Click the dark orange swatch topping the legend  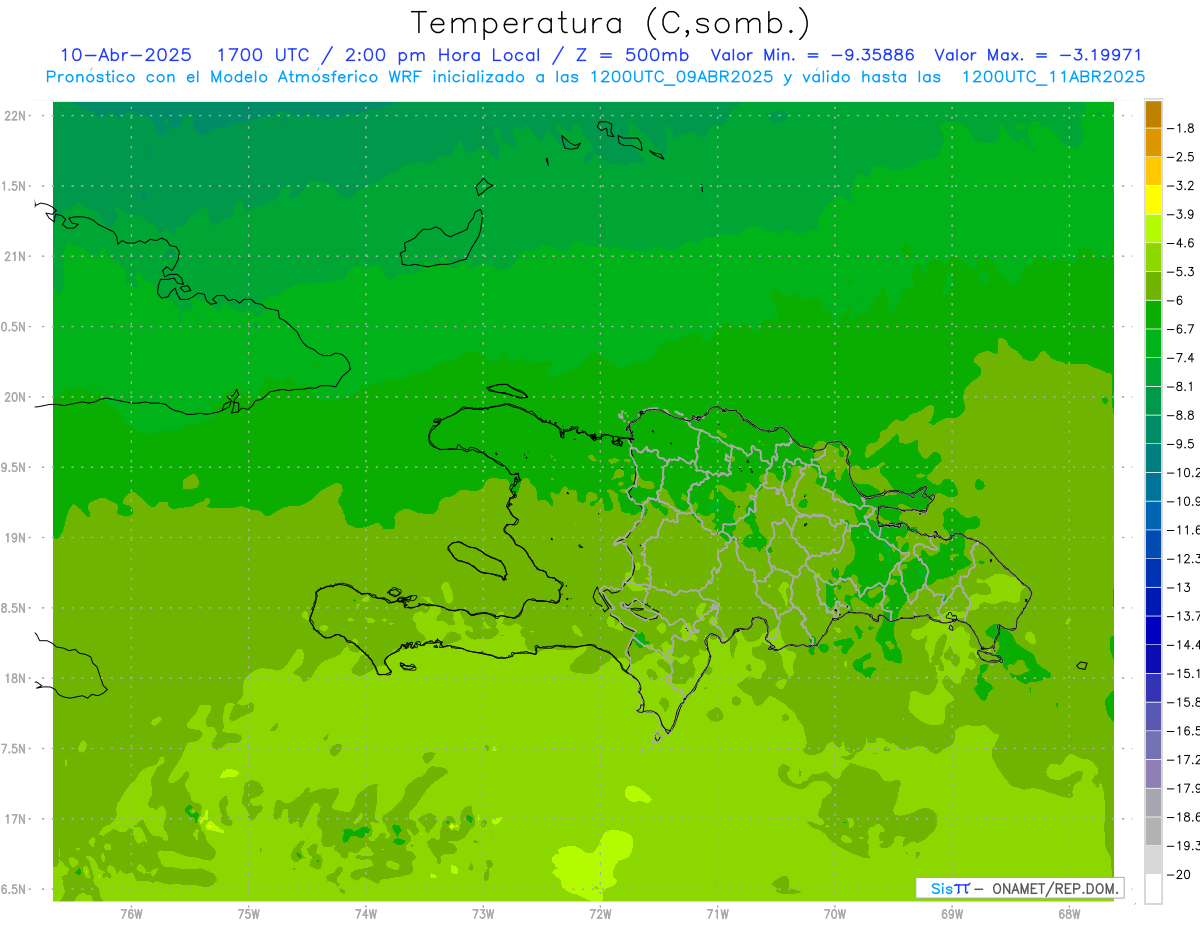pyautogui.click(x=1153, y=114)
